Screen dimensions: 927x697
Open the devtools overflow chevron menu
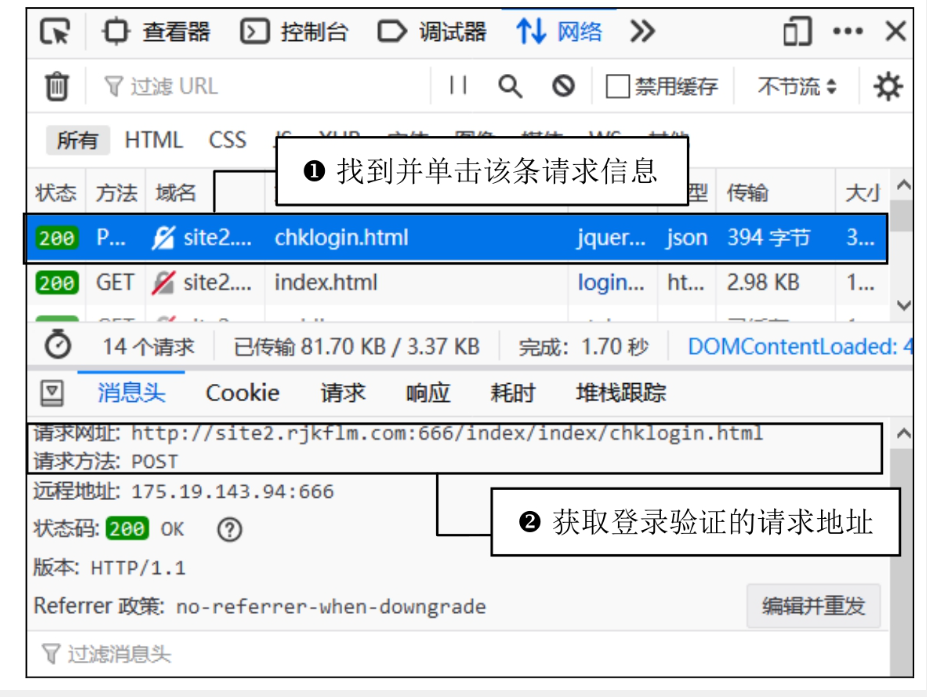pyautogui.click(x=641, y=31)
